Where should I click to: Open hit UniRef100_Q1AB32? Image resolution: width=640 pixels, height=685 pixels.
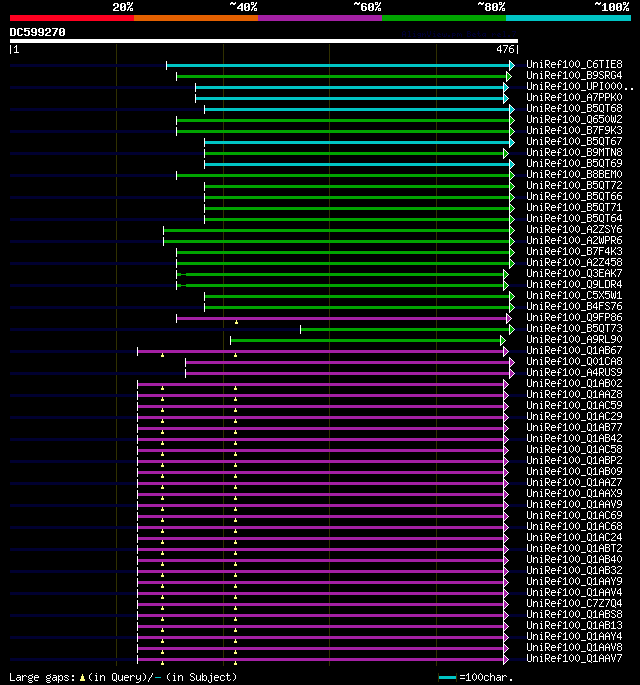pyautogui.click(x=574, y=571)
